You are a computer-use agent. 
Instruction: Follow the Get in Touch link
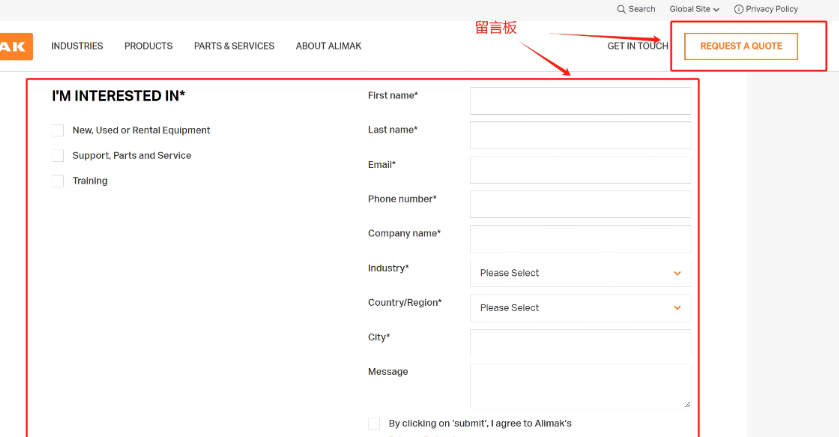(637, 46)
